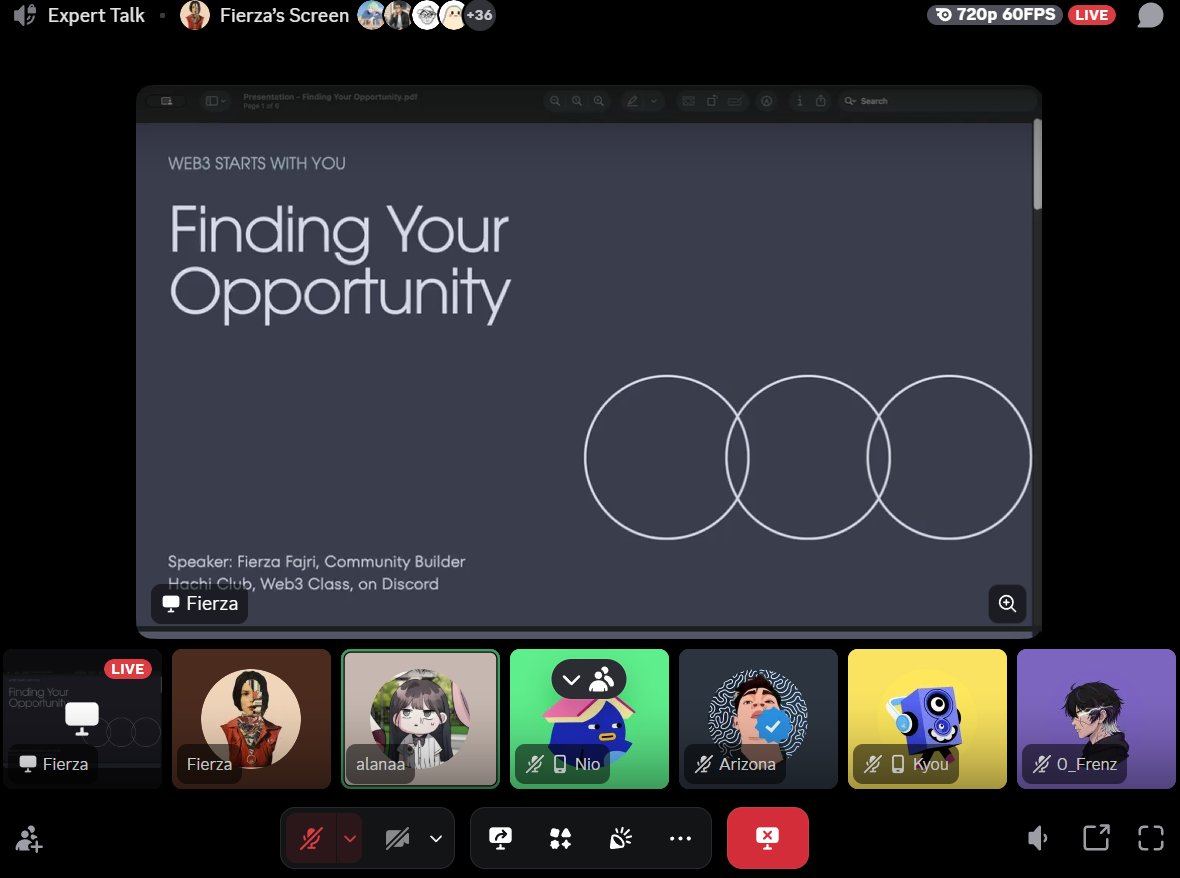Select alanaa's participant tile

[x=421, y=719]
